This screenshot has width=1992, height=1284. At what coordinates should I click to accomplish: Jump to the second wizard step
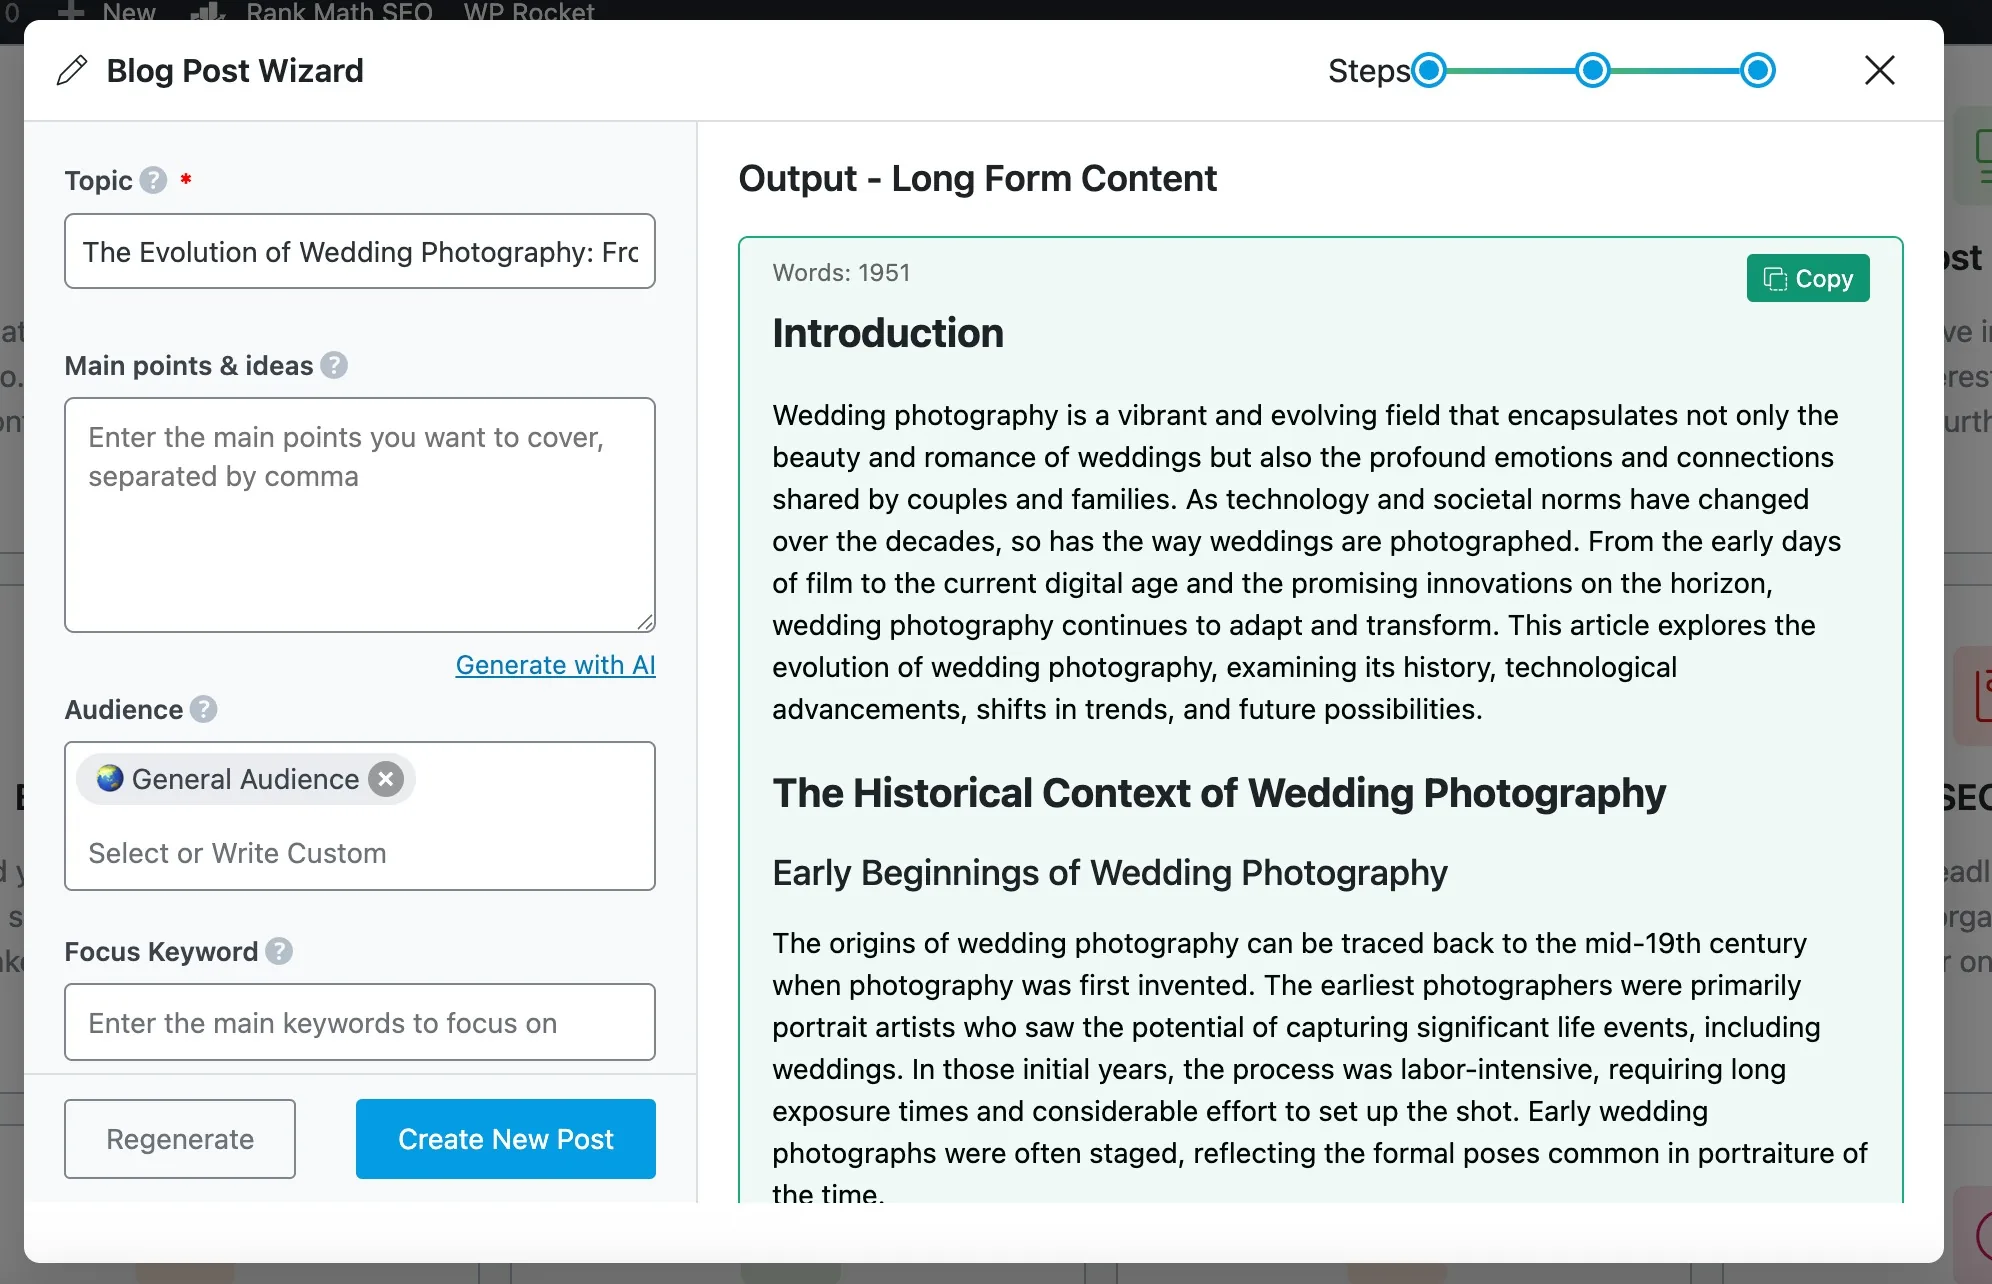click(1593, 71)
